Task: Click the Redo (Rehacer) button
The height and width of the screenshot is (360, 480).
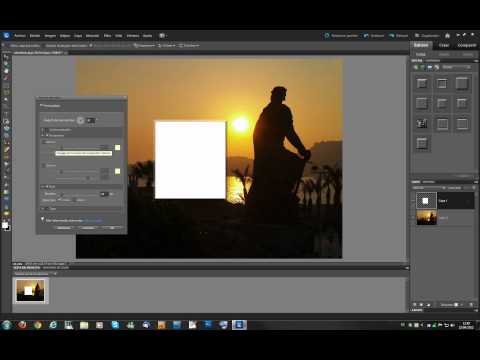Action: point(399,36)
